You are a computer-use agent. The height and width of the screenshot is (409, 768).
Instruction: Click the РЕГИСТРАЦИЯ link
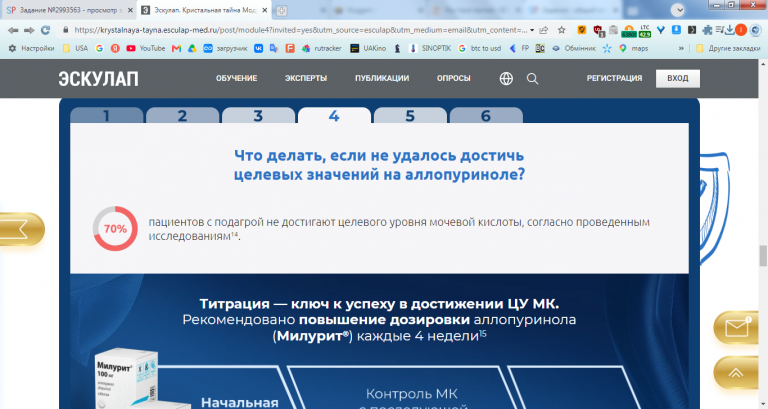(614, 78)
